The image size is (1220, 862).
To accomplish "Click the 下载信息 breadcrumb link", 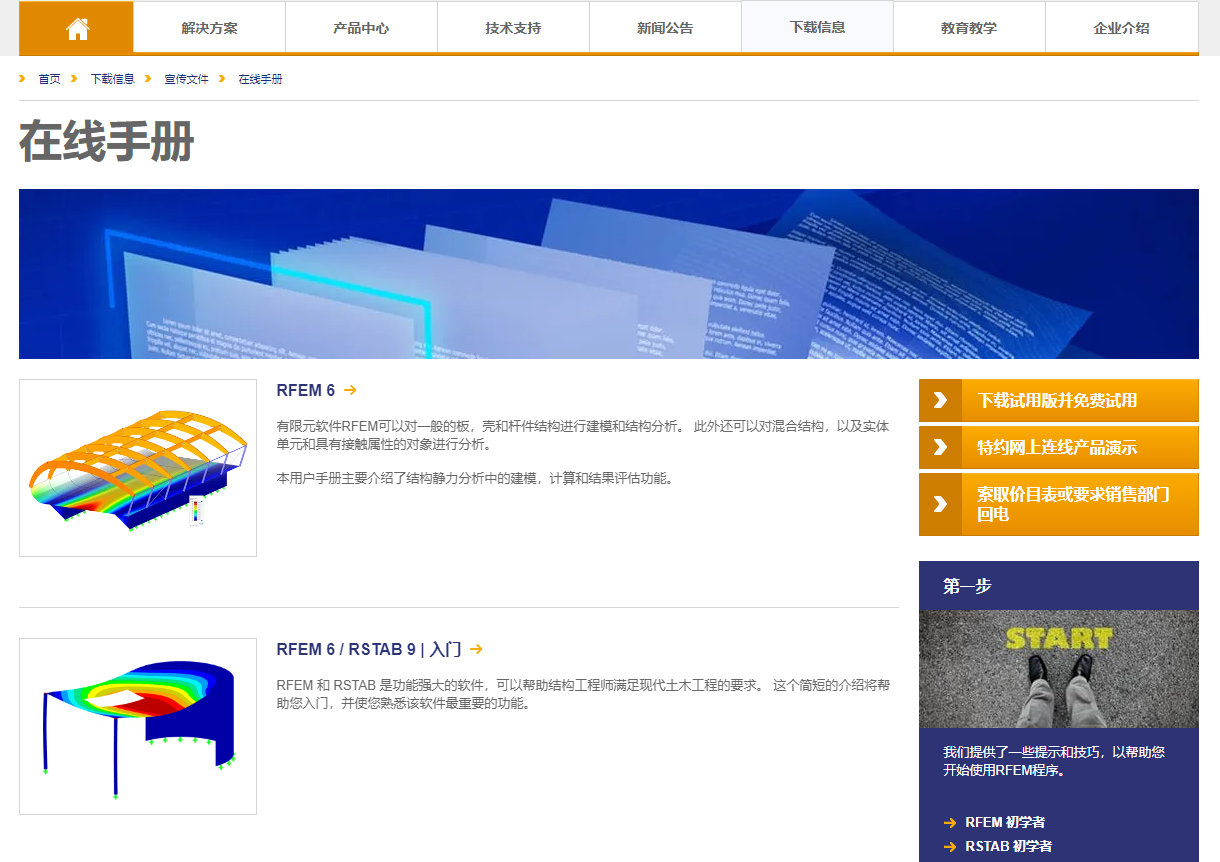I will [x=112, y=79].
